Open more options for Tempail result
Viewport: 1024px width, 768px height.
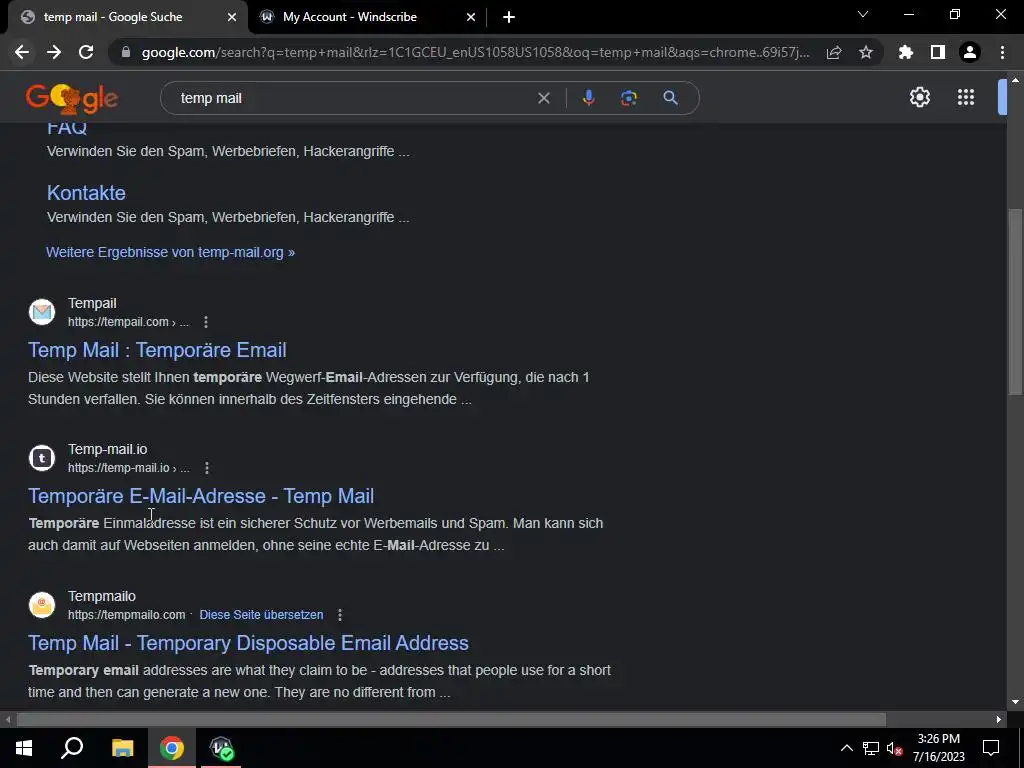point(206,322)
